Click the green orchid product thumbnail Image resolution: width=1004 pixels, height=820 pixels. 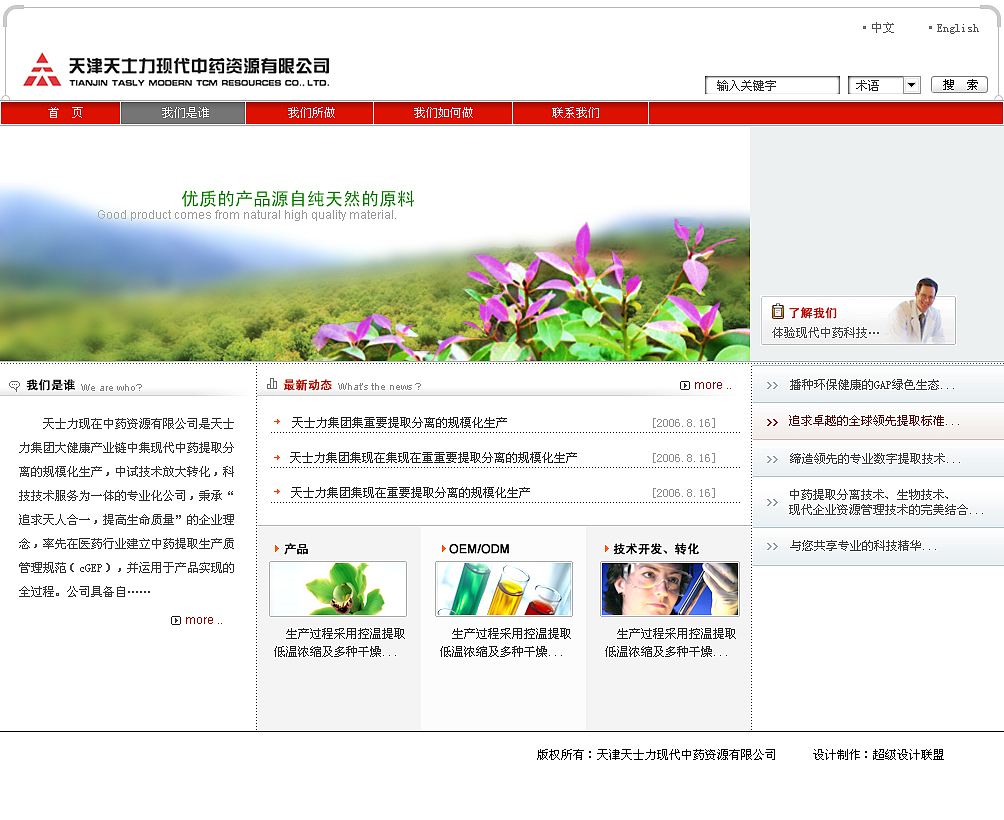[338, 589]
